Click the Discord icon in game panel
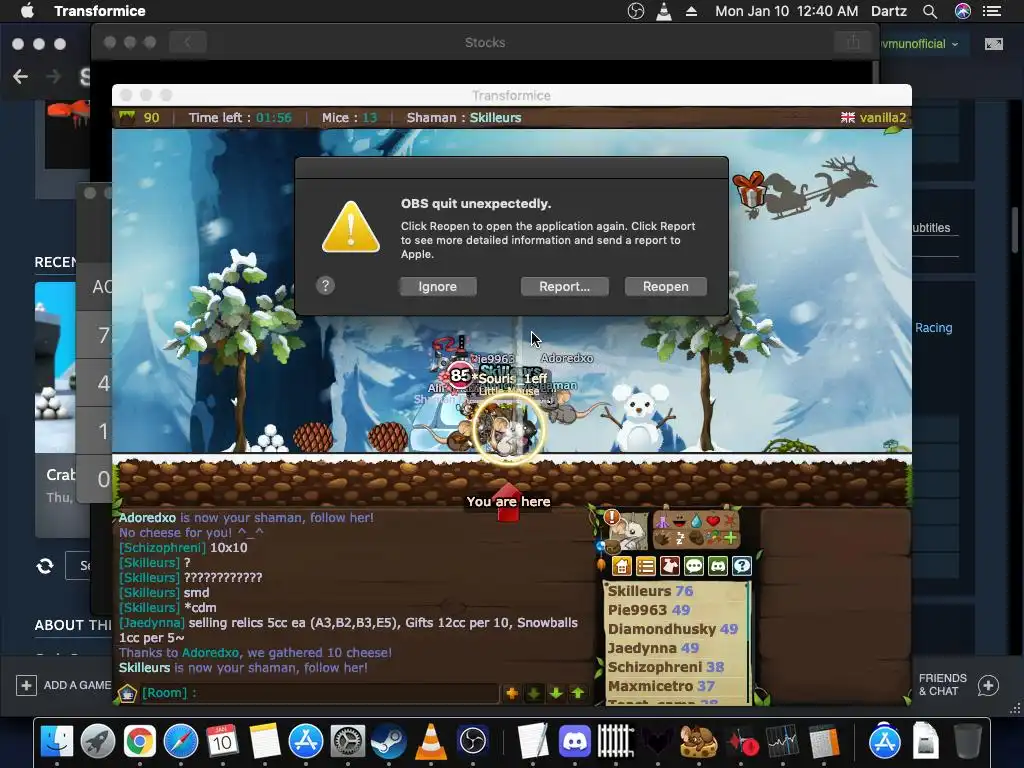The height and width of the screenshot is (768, 1024). (x=718, y=566)
